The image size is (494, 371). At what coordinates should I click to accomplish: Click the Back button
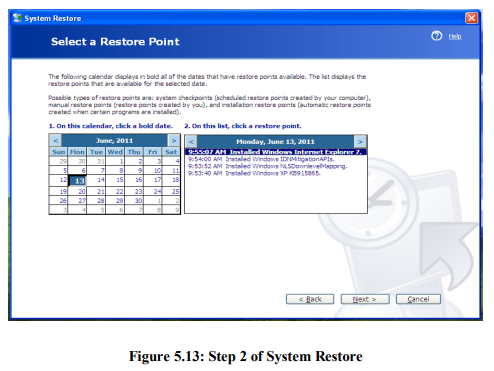click(x=310, y=299)
